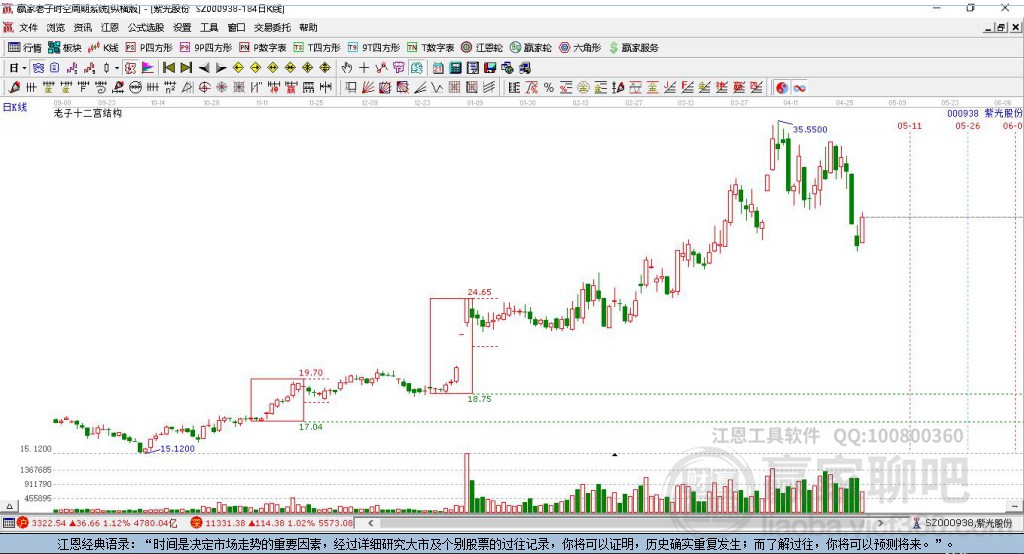Screen dimensions: 1024x554
Task: Open 赢家服务 with the dollar icon
Action: [633, 48]
